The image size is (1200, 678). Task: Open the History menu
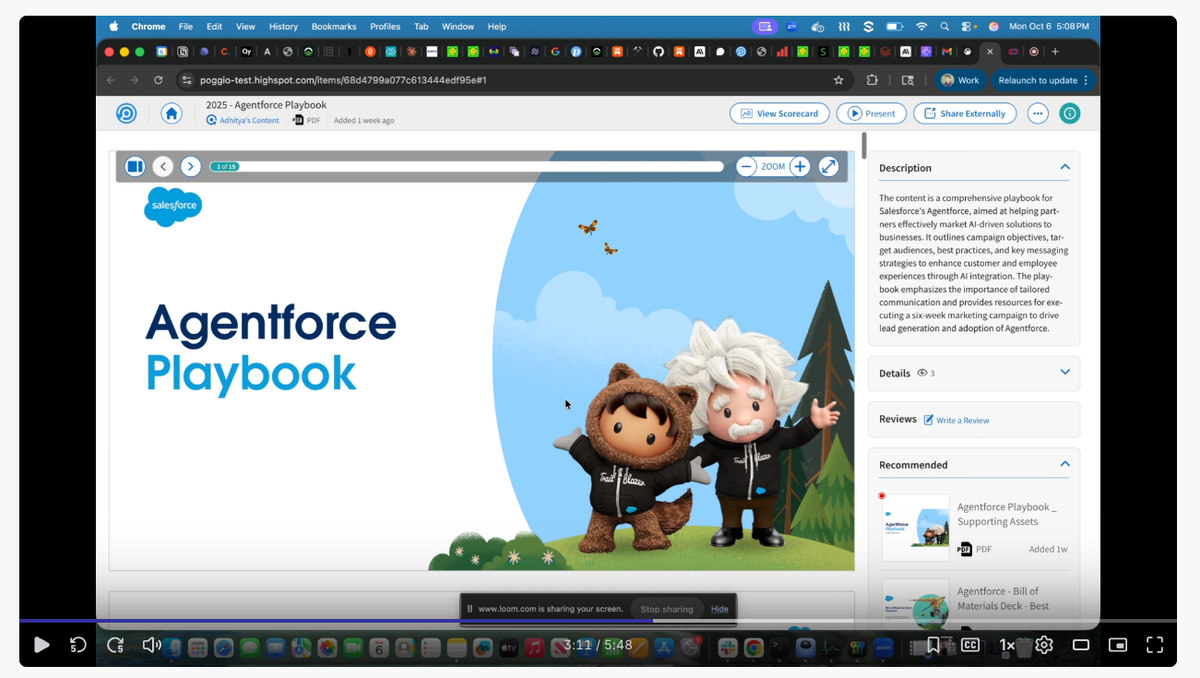(x=283, y=27)
